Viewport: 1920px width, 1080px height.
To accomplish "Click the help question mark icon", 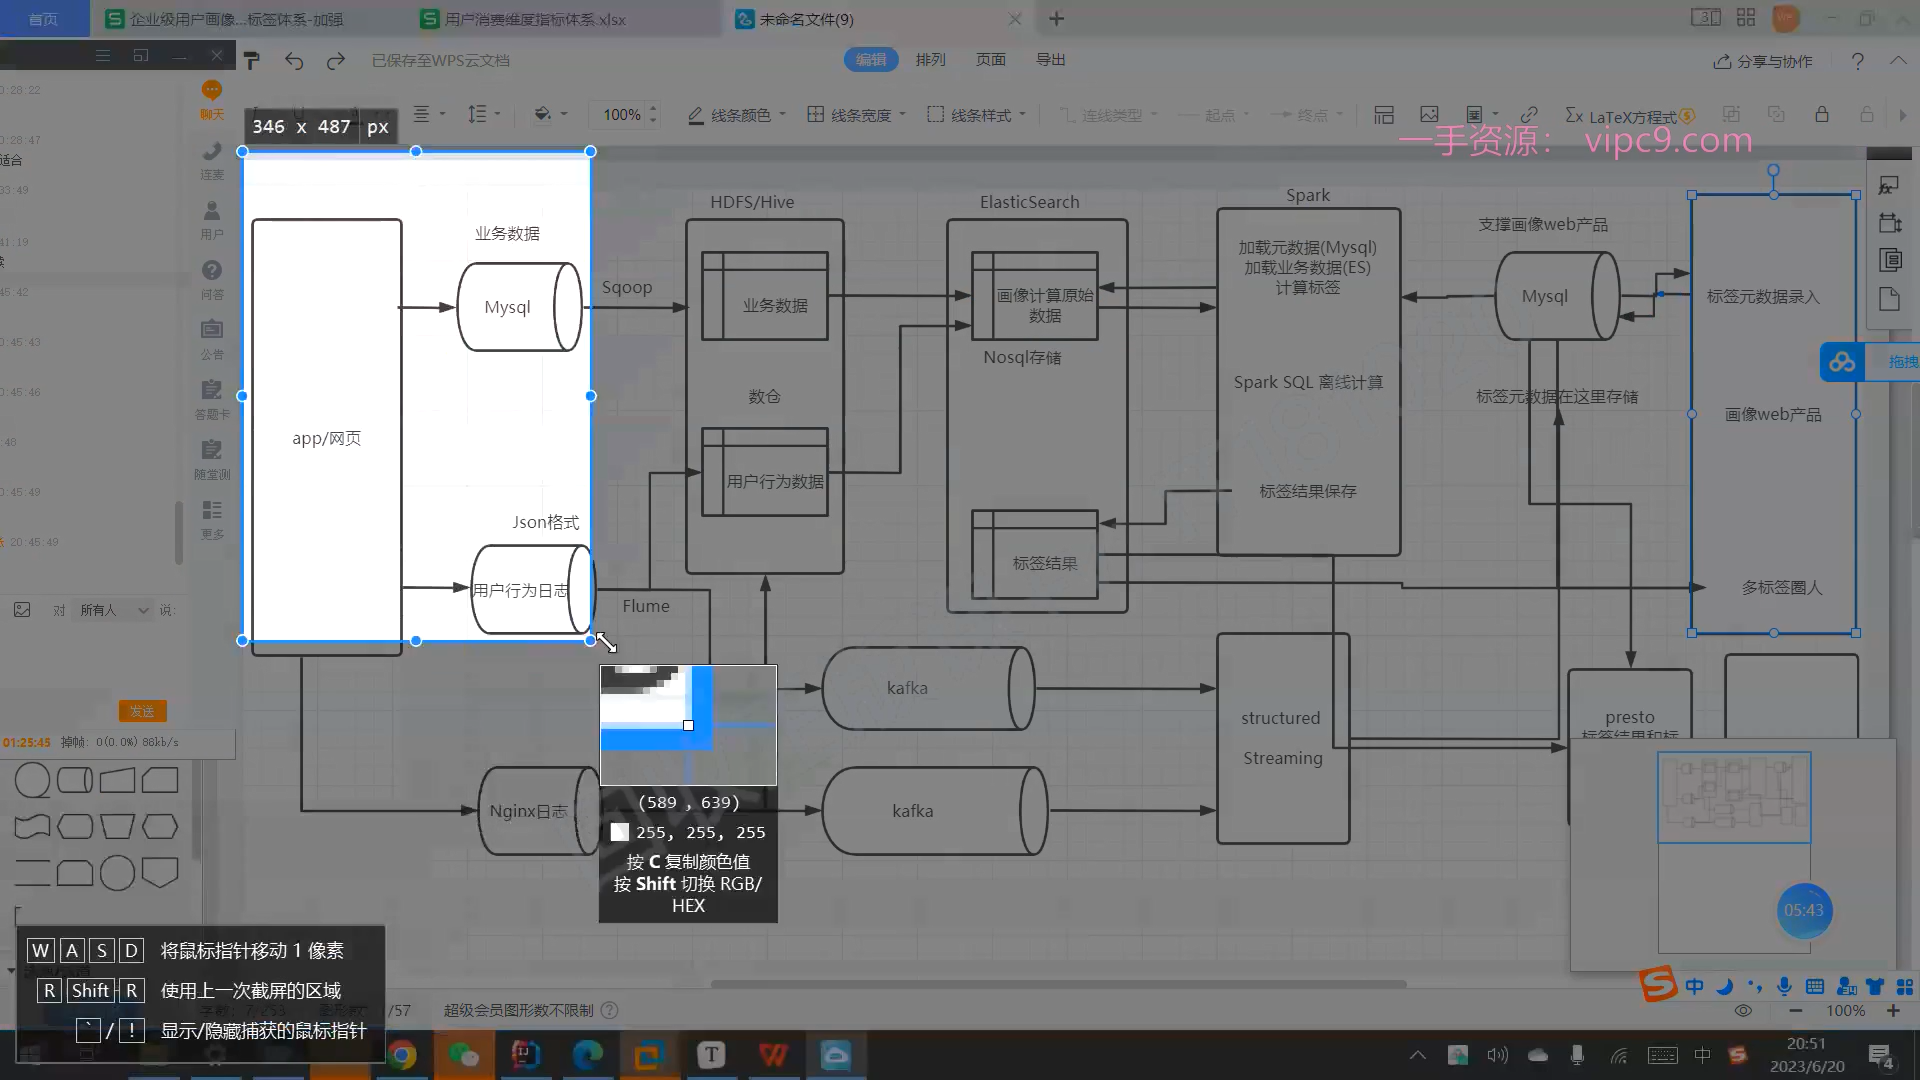I will pos(1857,61).
